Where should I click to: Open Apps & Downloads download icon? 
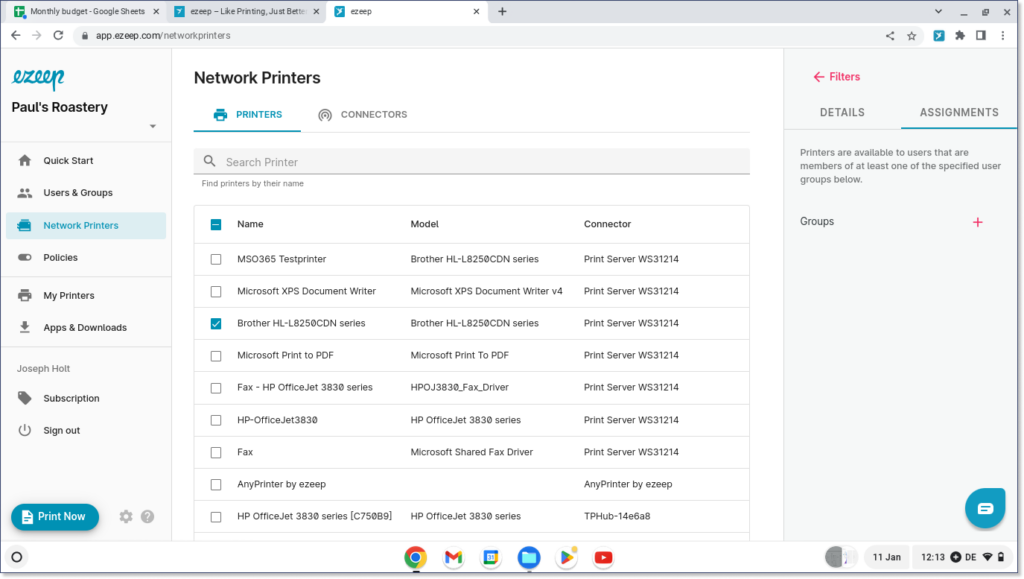(25, 327)
